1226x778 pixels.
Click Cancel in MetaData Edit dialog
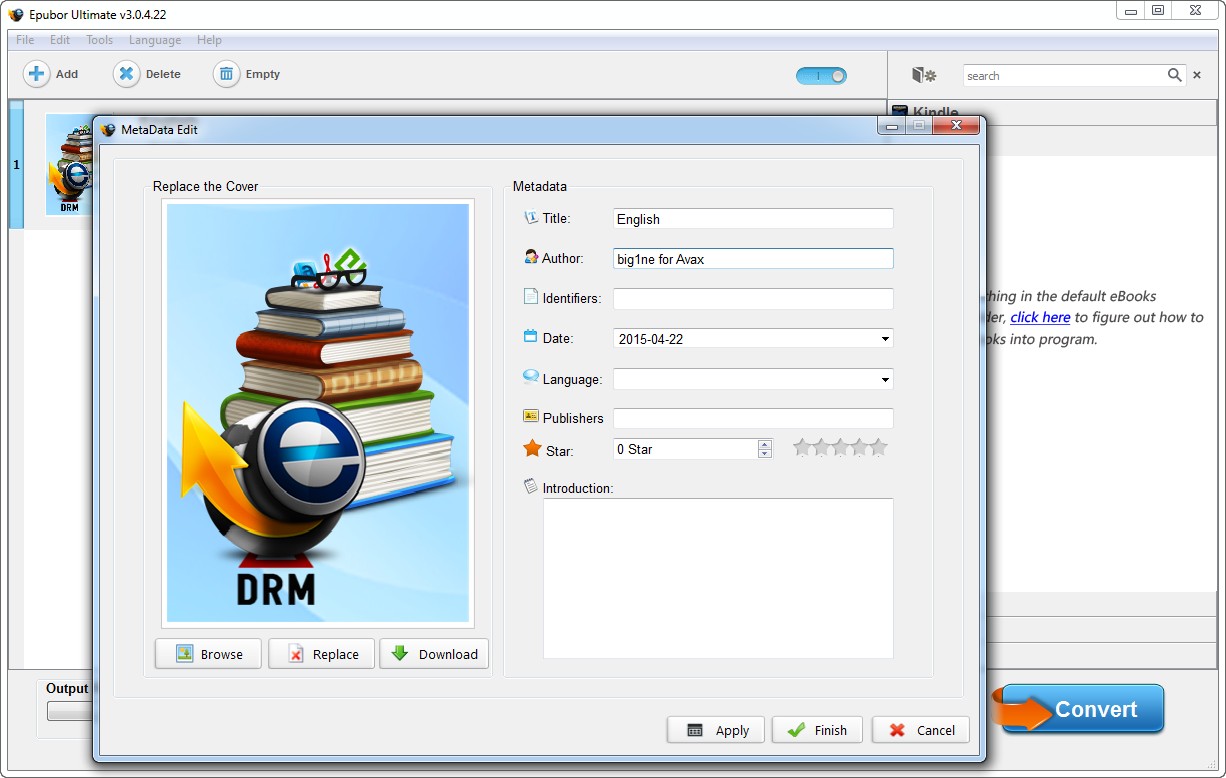(x=921, y=730)
